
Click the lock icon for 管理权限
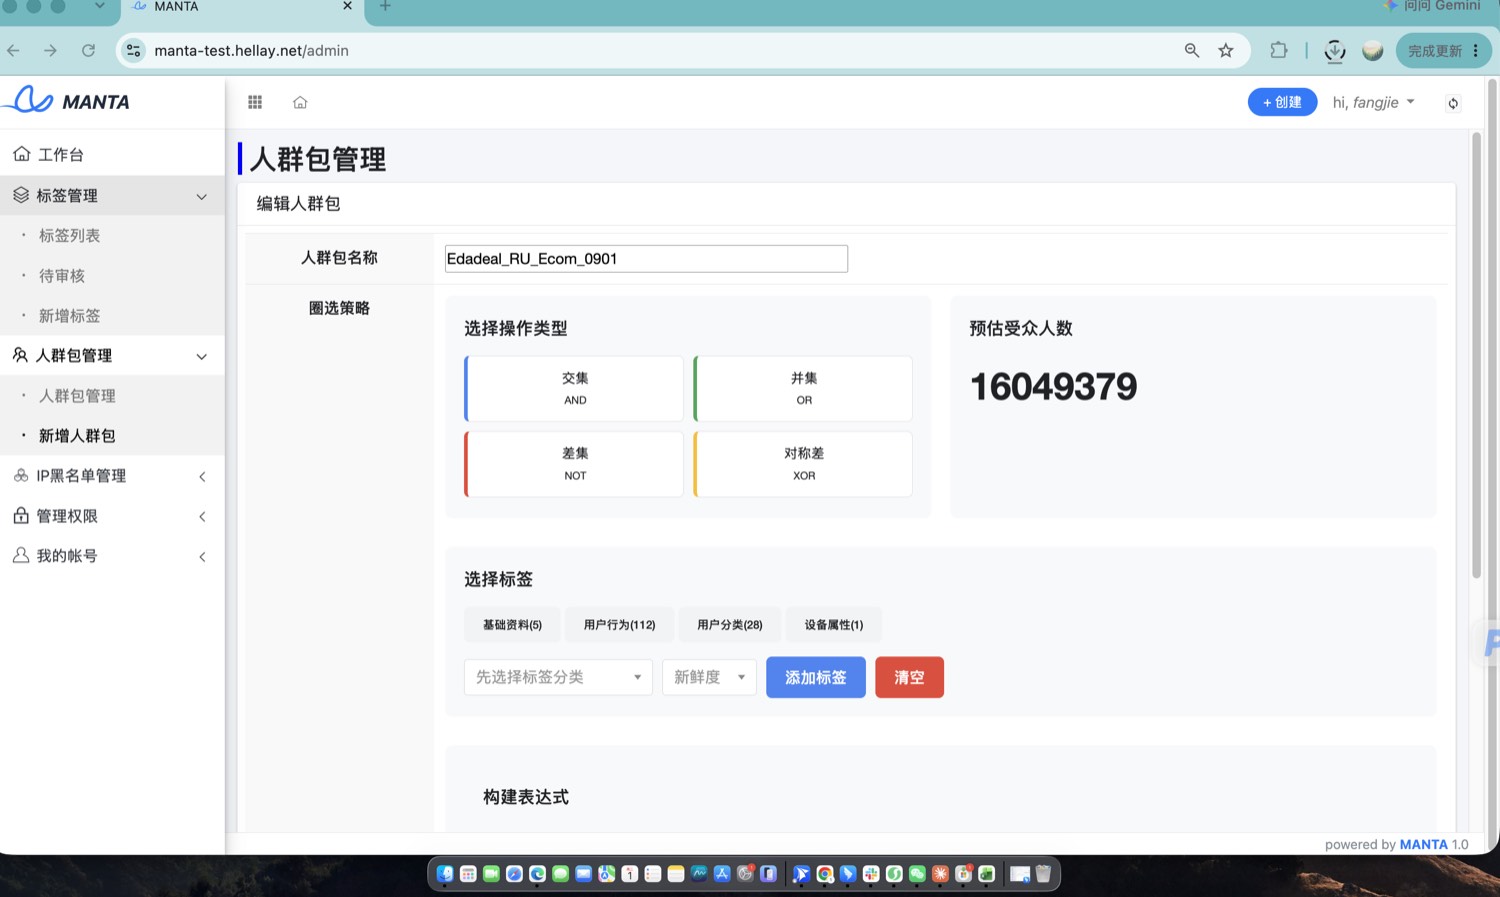[21, 516]
